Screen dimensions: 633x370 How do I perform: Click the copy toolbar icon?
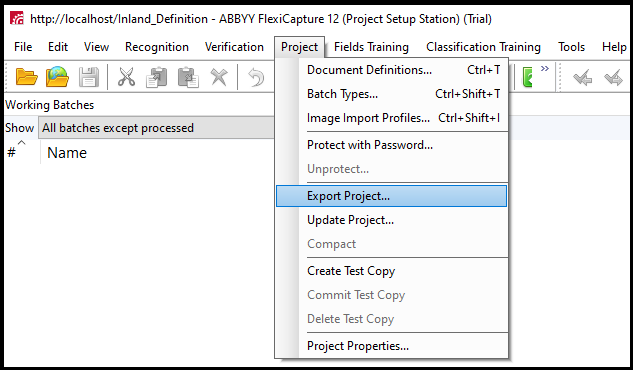[x=157, y=77]
